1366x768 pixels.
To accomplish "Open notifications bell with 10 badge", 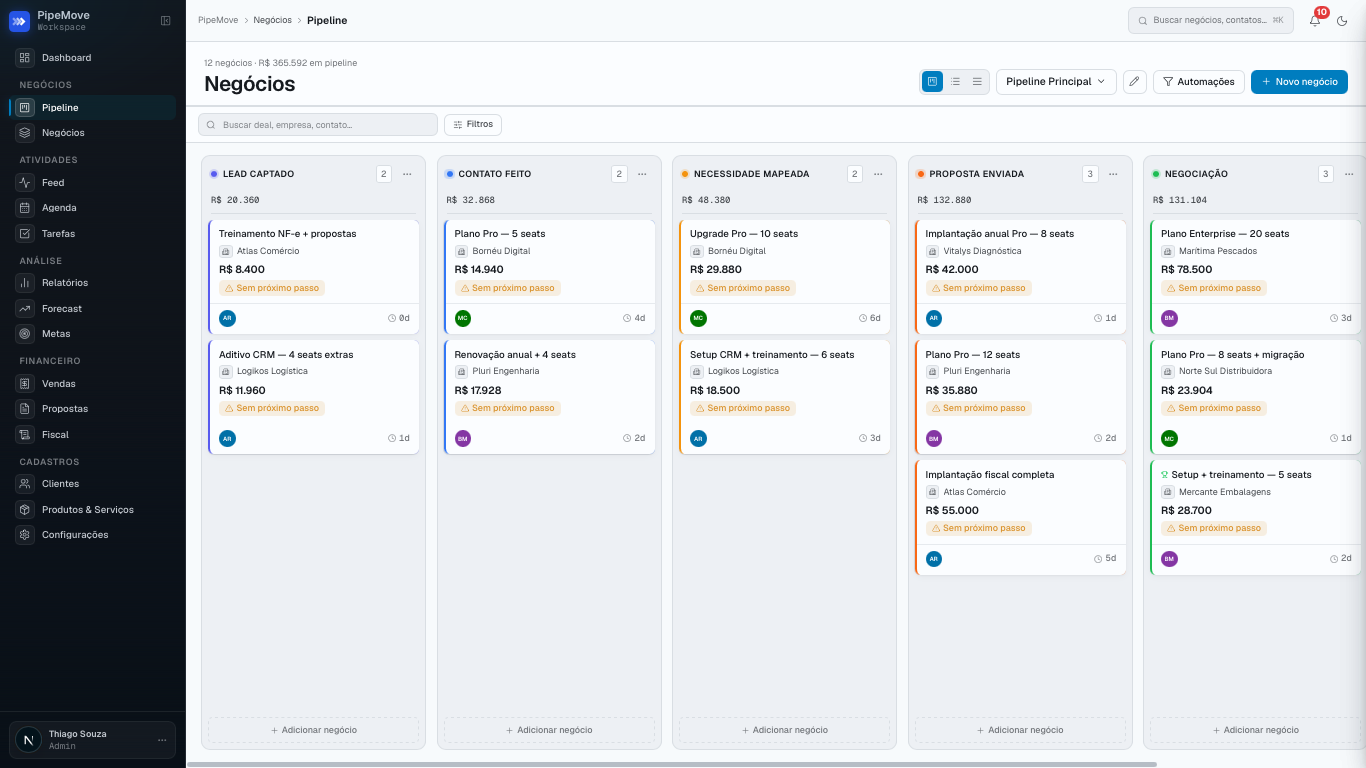I will [x=1315, y=20].
